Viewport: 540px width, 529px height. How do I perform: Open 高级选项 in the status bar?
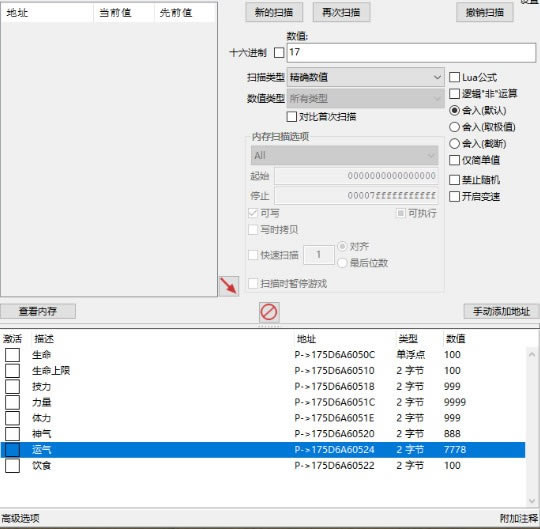[21, 518]
